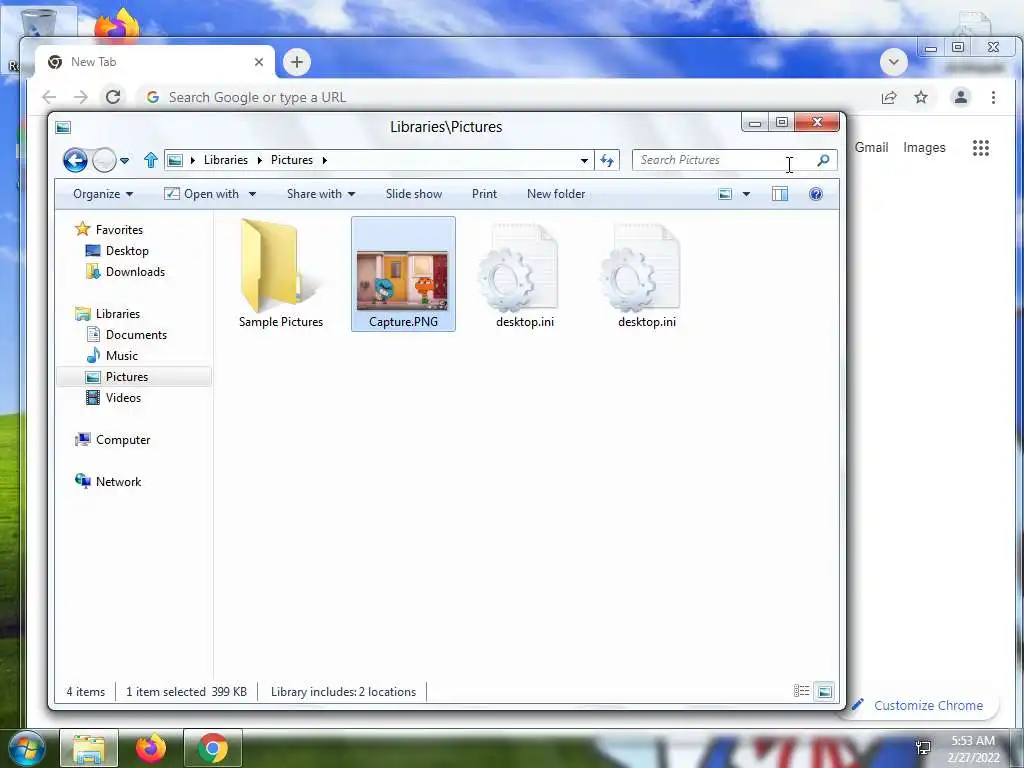The width and height of the screenshot is (1024, 768).
Task: Click Print in the toolbar
Action: coord(484,194)
